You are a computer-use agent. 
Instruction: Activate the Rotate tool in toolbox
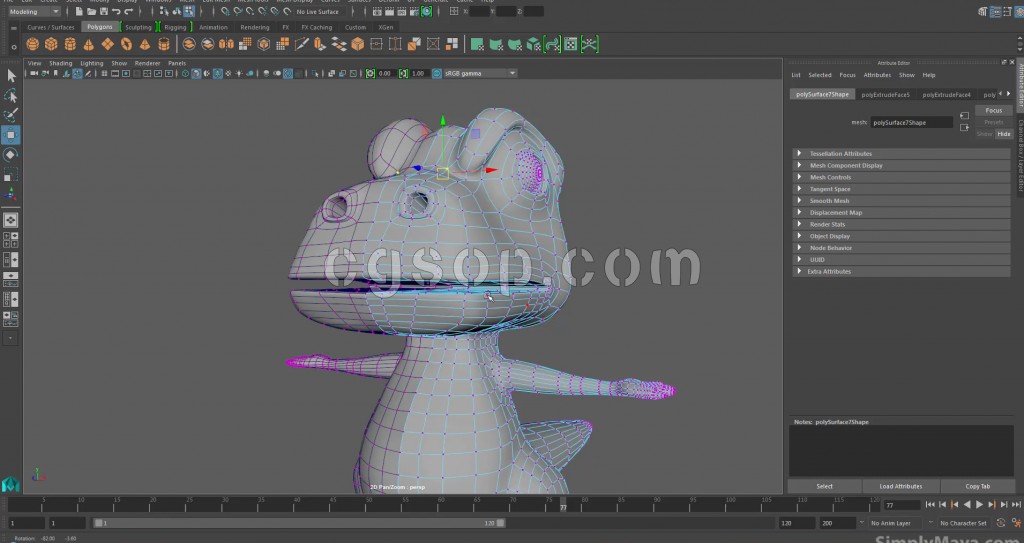(x=11, y=155)
